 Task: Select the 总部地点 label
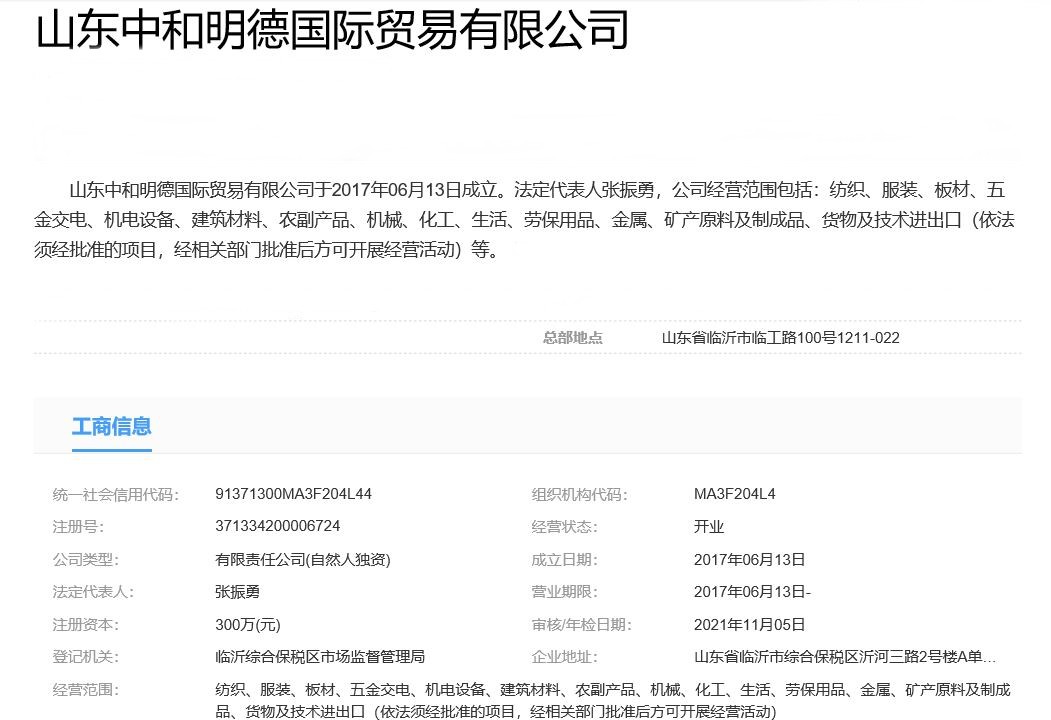click(x=572, y=337)
